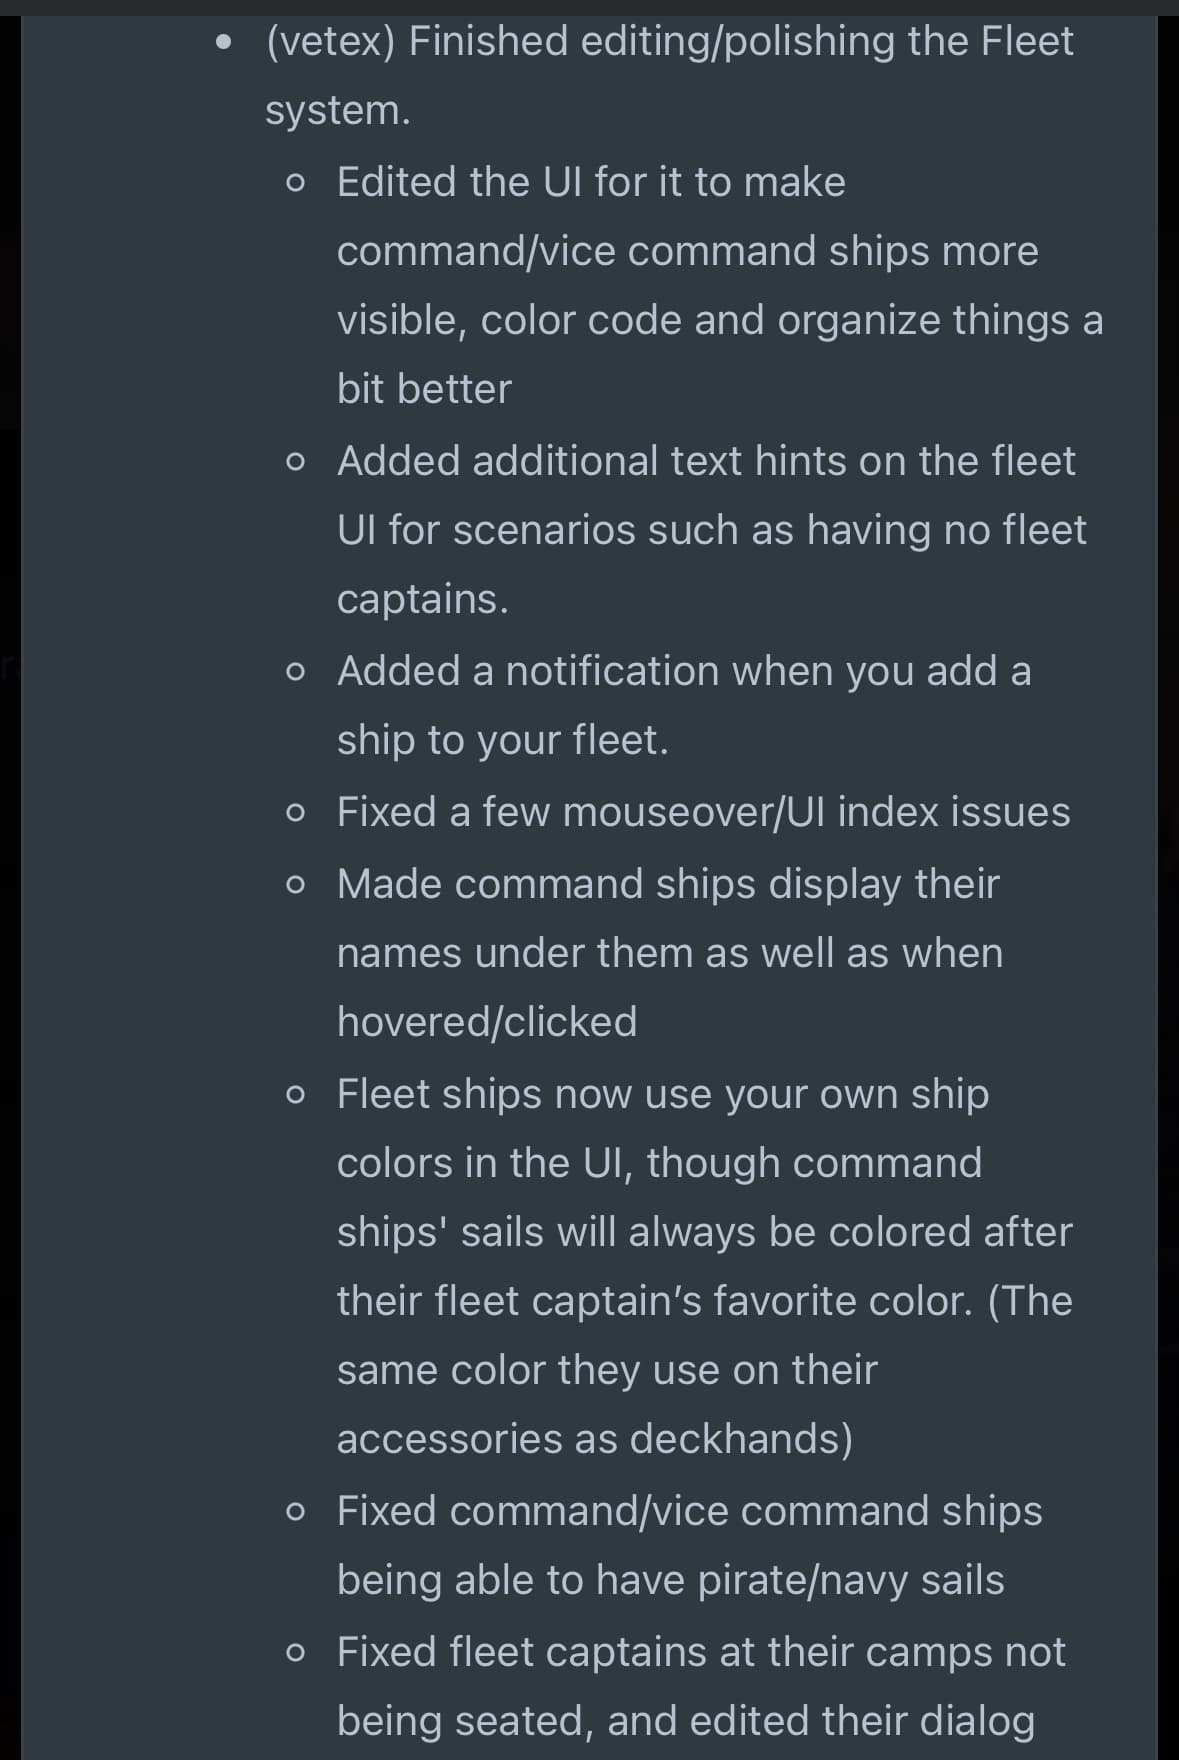Click the "ship to your fleet." text
Image resolution: width=1179 pixels, height=1760 pixels.
coord(502,740)
